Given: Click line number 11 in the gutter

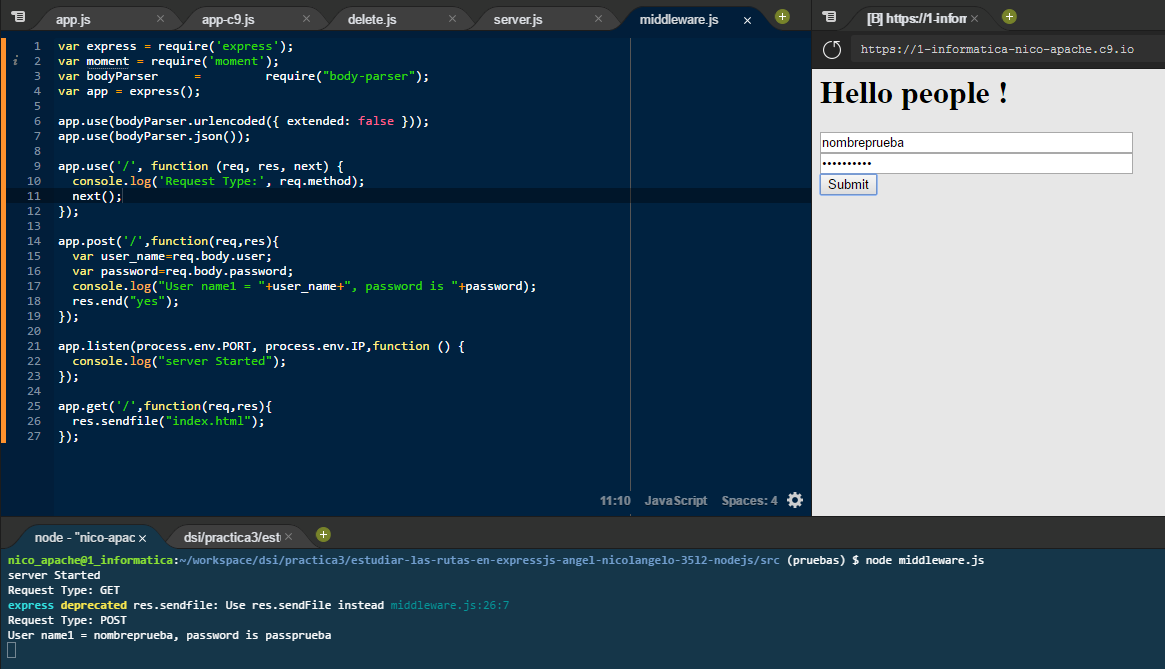Looking at the screenshot, I should [x=33, y=196].
